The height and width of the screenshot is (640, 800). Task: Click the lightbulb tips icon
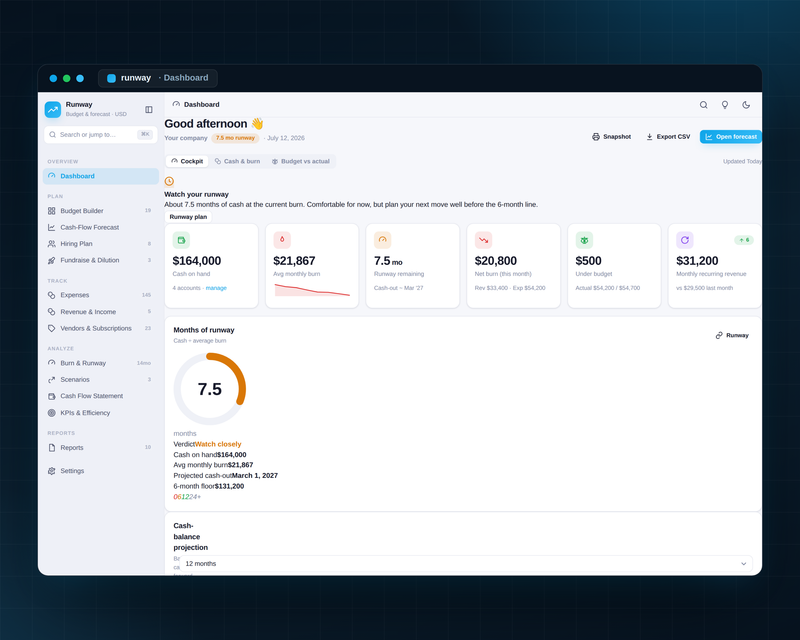point(724,105)
